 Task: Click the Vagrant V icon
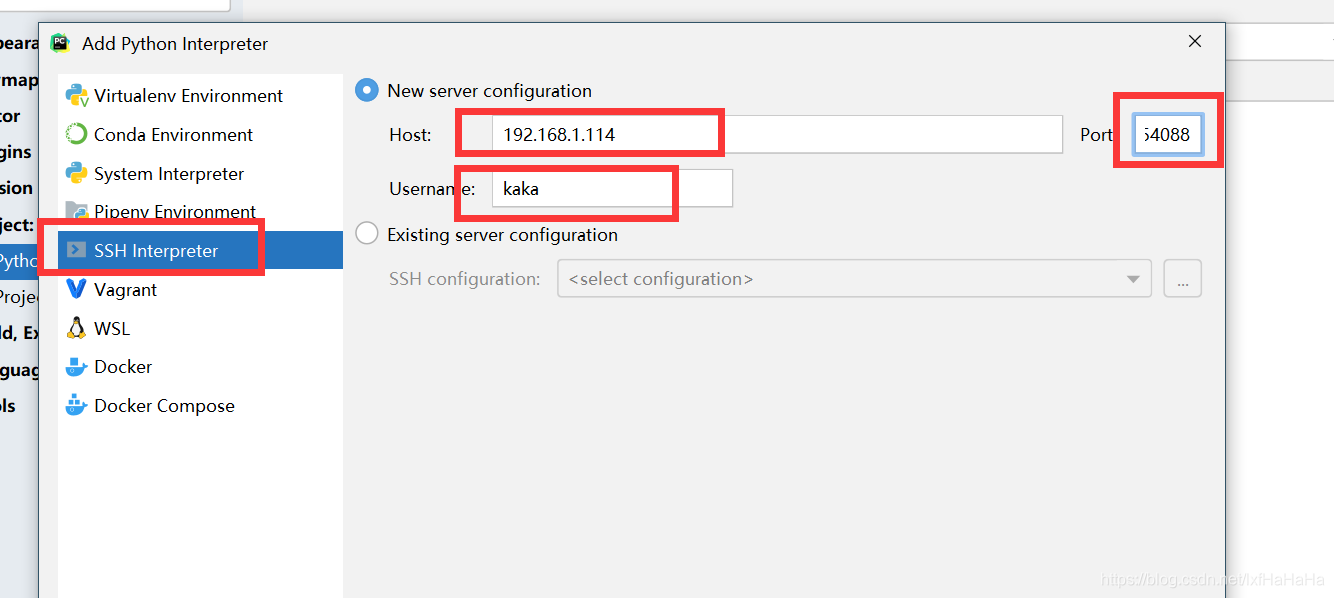pyautogui.click(x=76, y=289)
